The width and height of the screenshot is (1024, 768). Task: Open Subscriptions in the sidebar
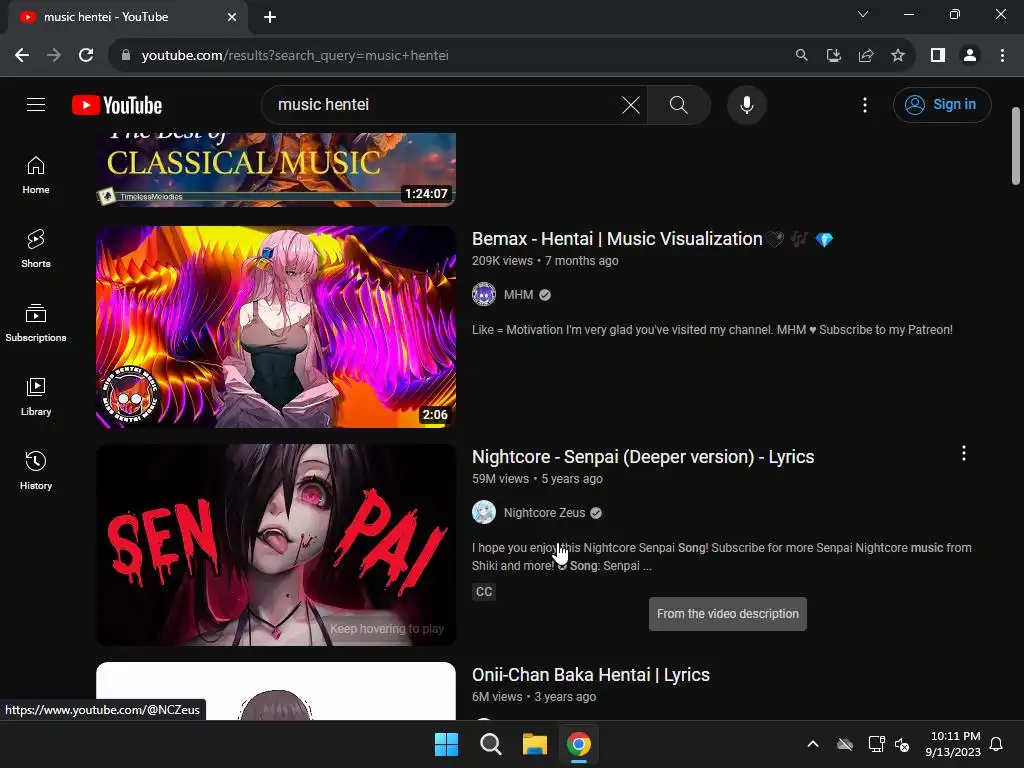(x=36, y=323)
